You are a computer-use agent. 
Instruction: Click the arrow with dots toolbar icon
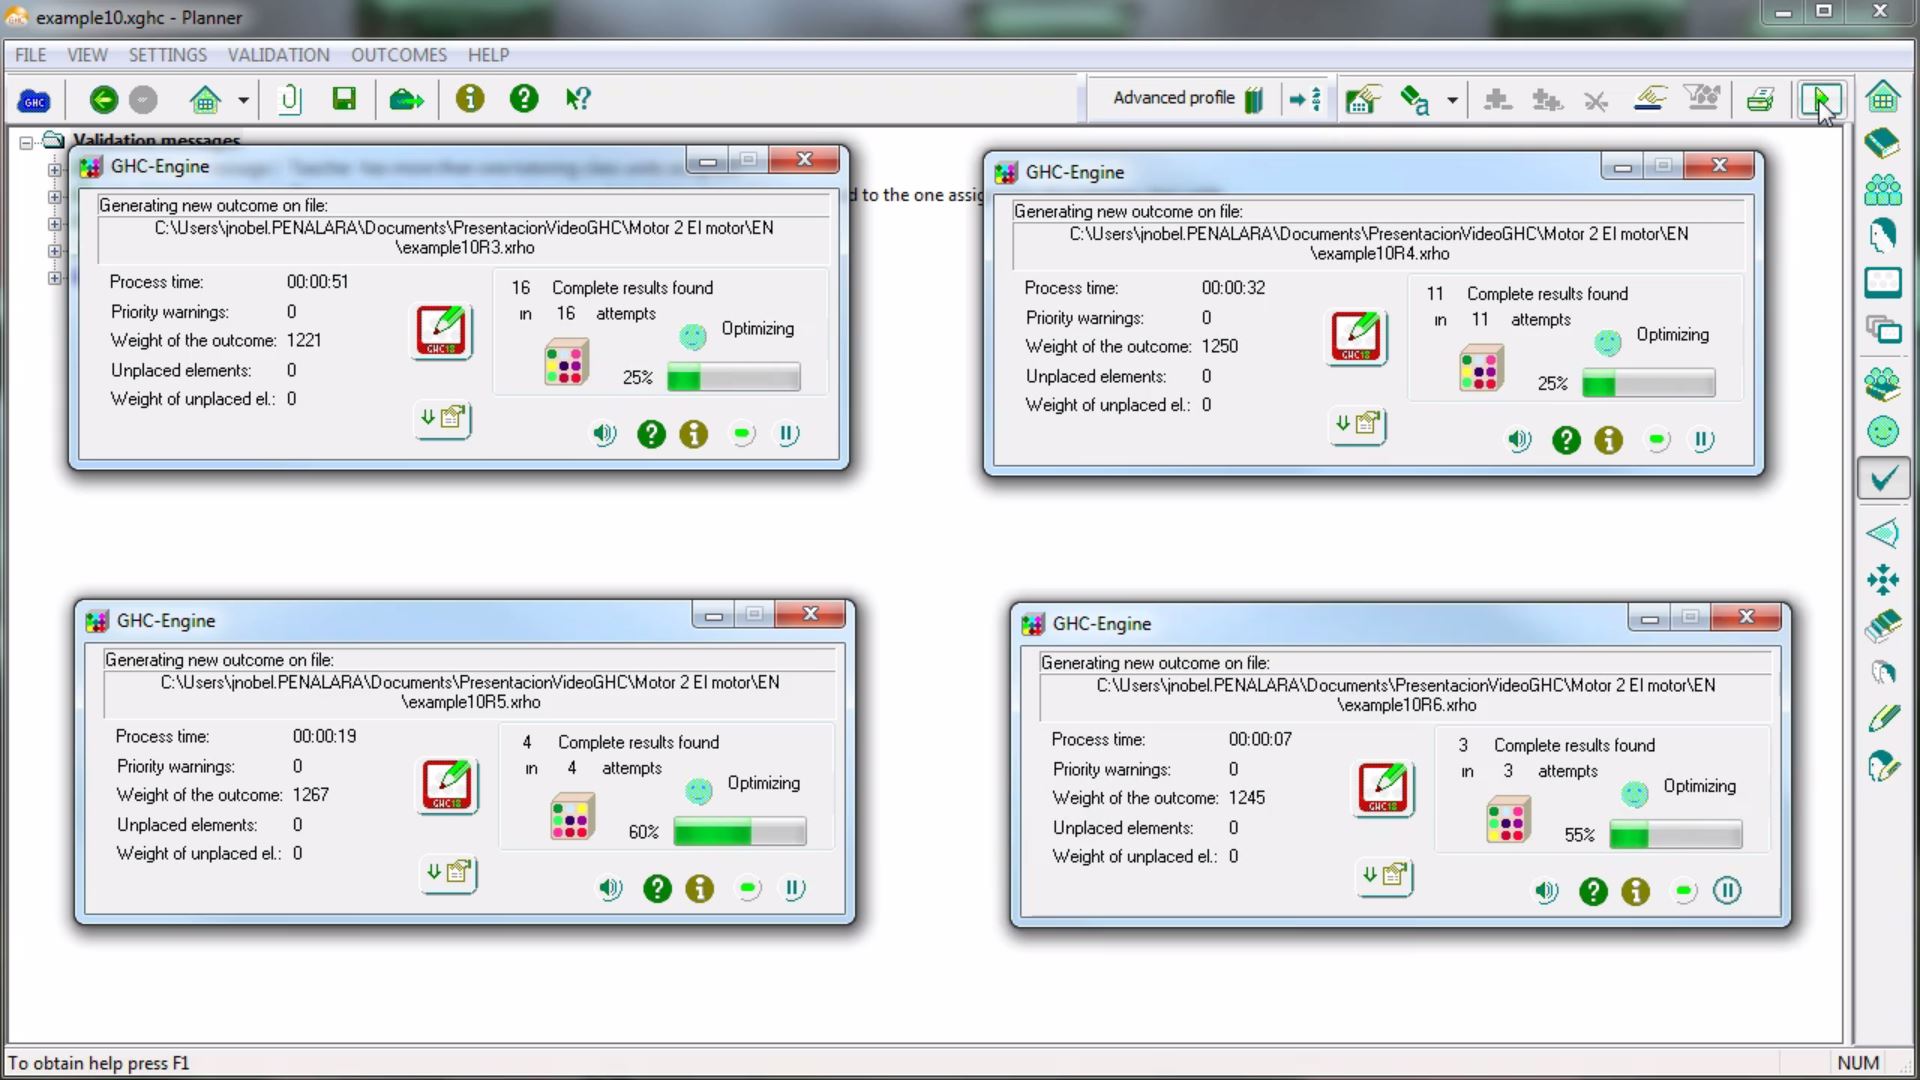coord(1305,99)
